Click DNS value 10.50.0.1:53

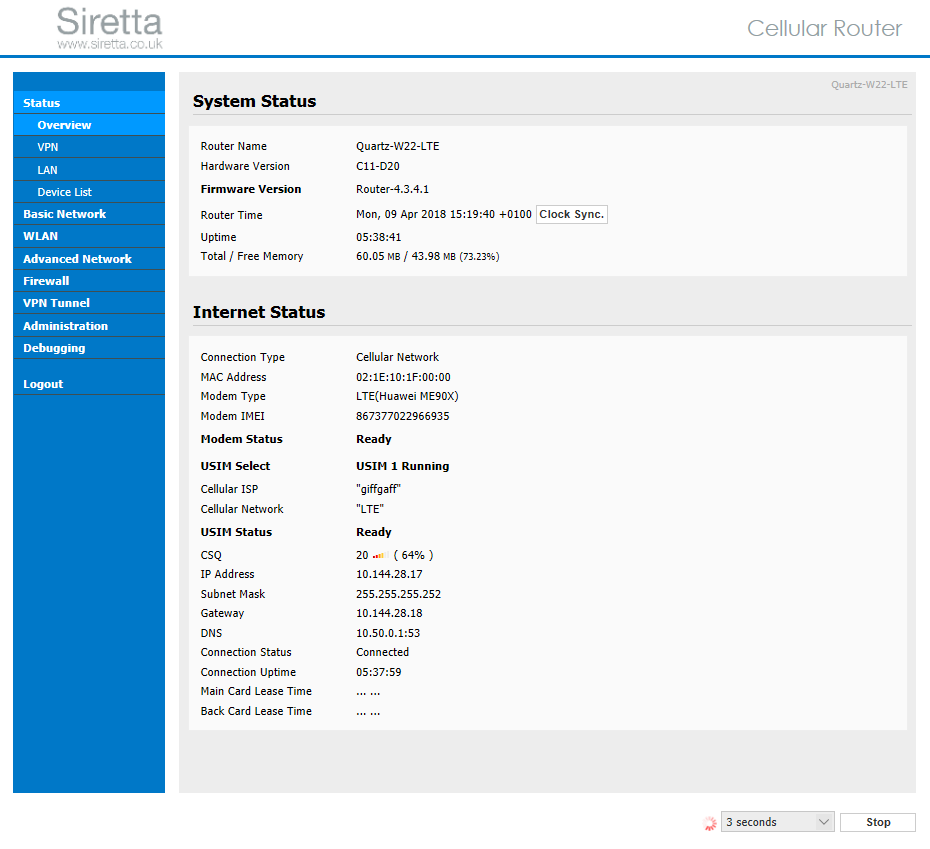(x=388, y=633)
